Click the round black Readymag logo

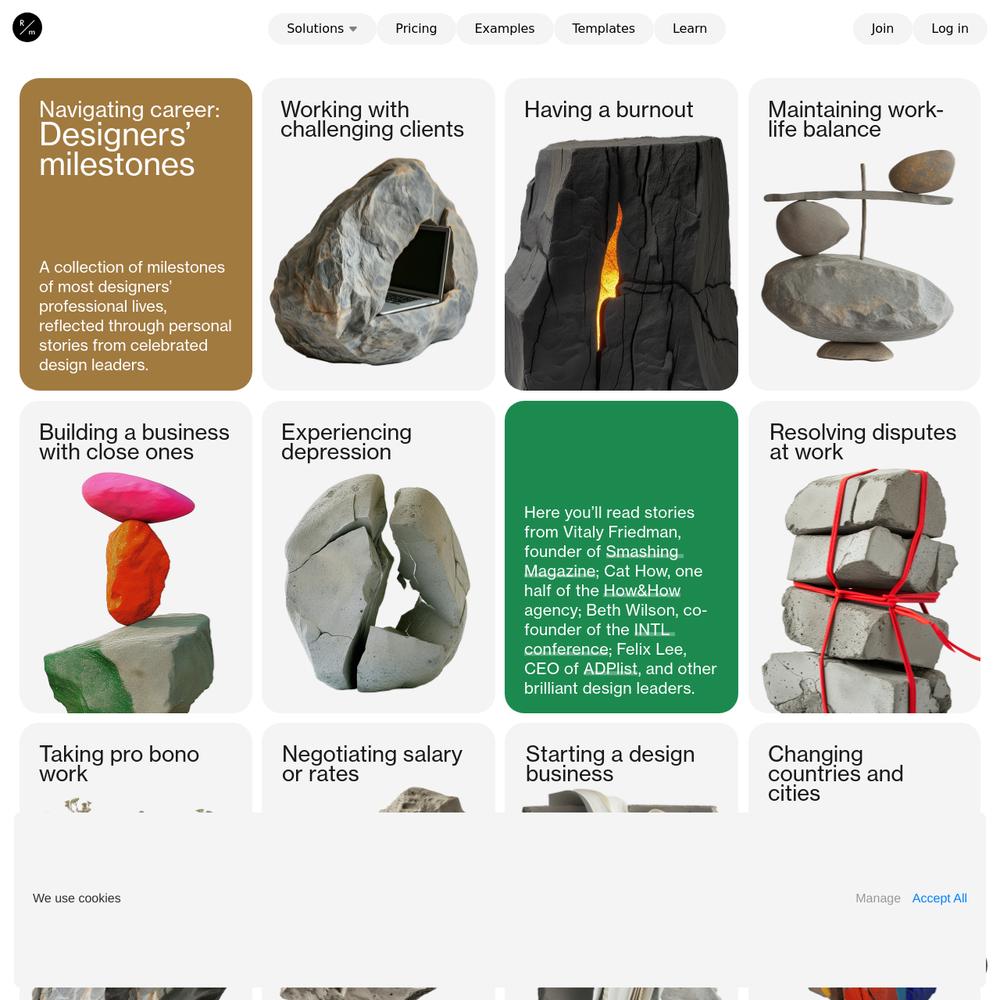coord(27,27)
